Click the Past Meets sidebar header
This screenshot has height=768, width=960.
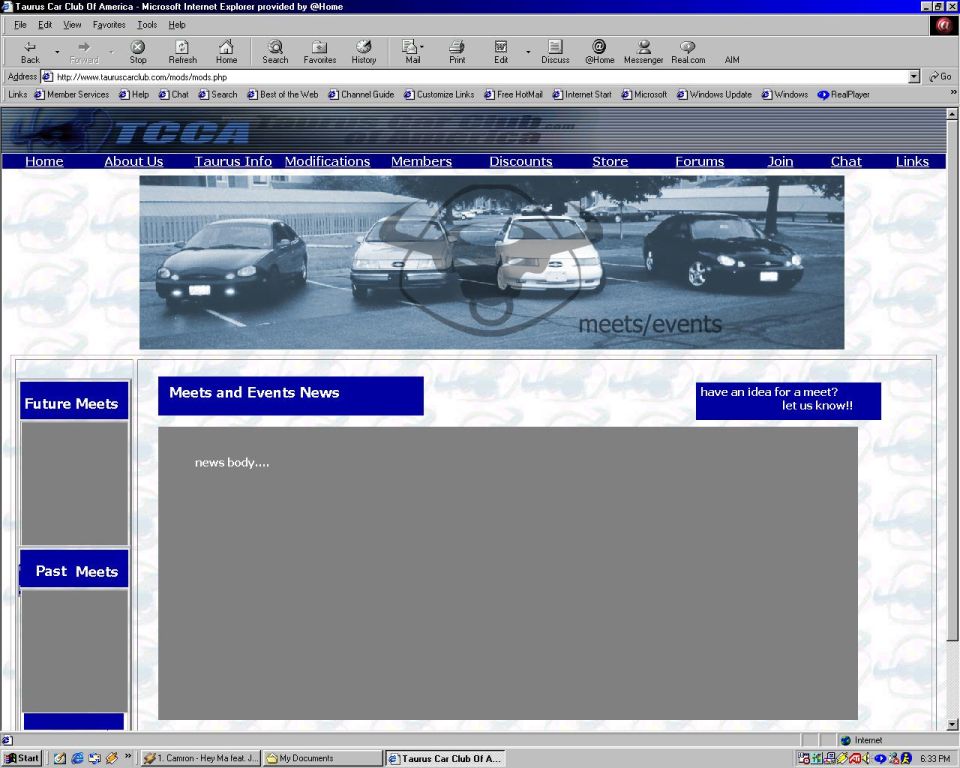pyautogui.click(x=74, y=569)
